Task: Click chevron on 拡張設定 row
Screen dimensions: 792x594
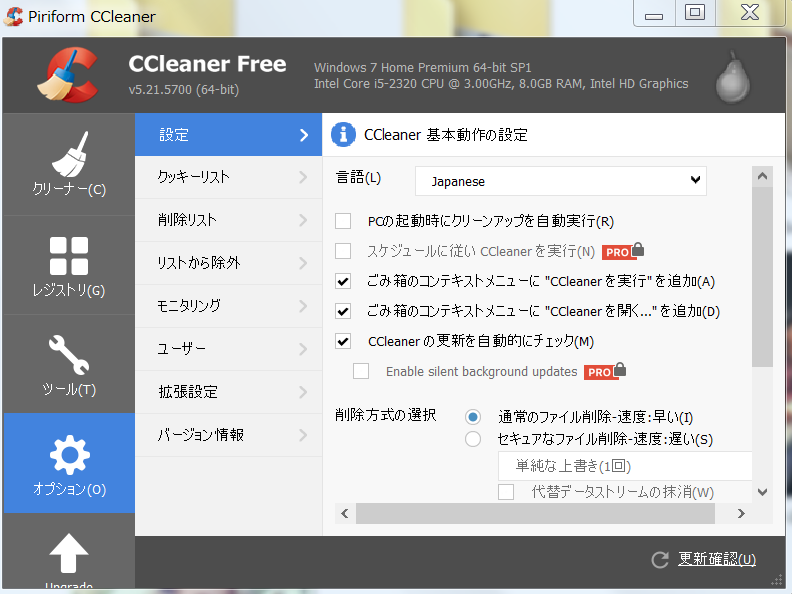Action: click(x=303, y=392)
